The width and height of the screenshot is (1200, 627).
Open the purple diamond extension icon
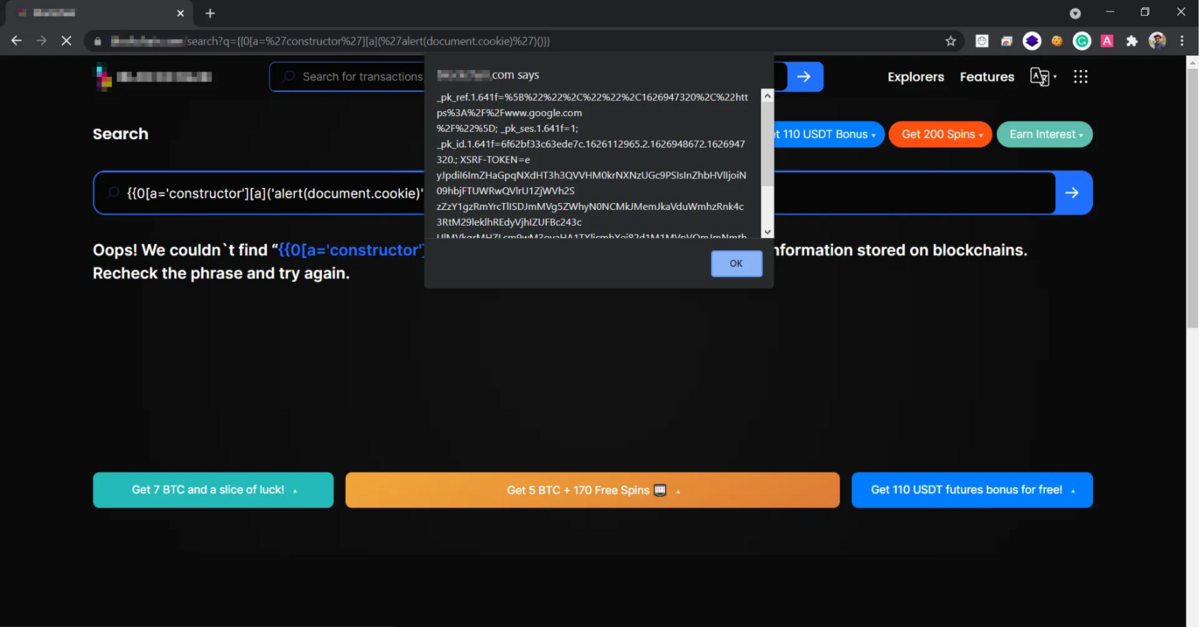tap(1031, 41)
